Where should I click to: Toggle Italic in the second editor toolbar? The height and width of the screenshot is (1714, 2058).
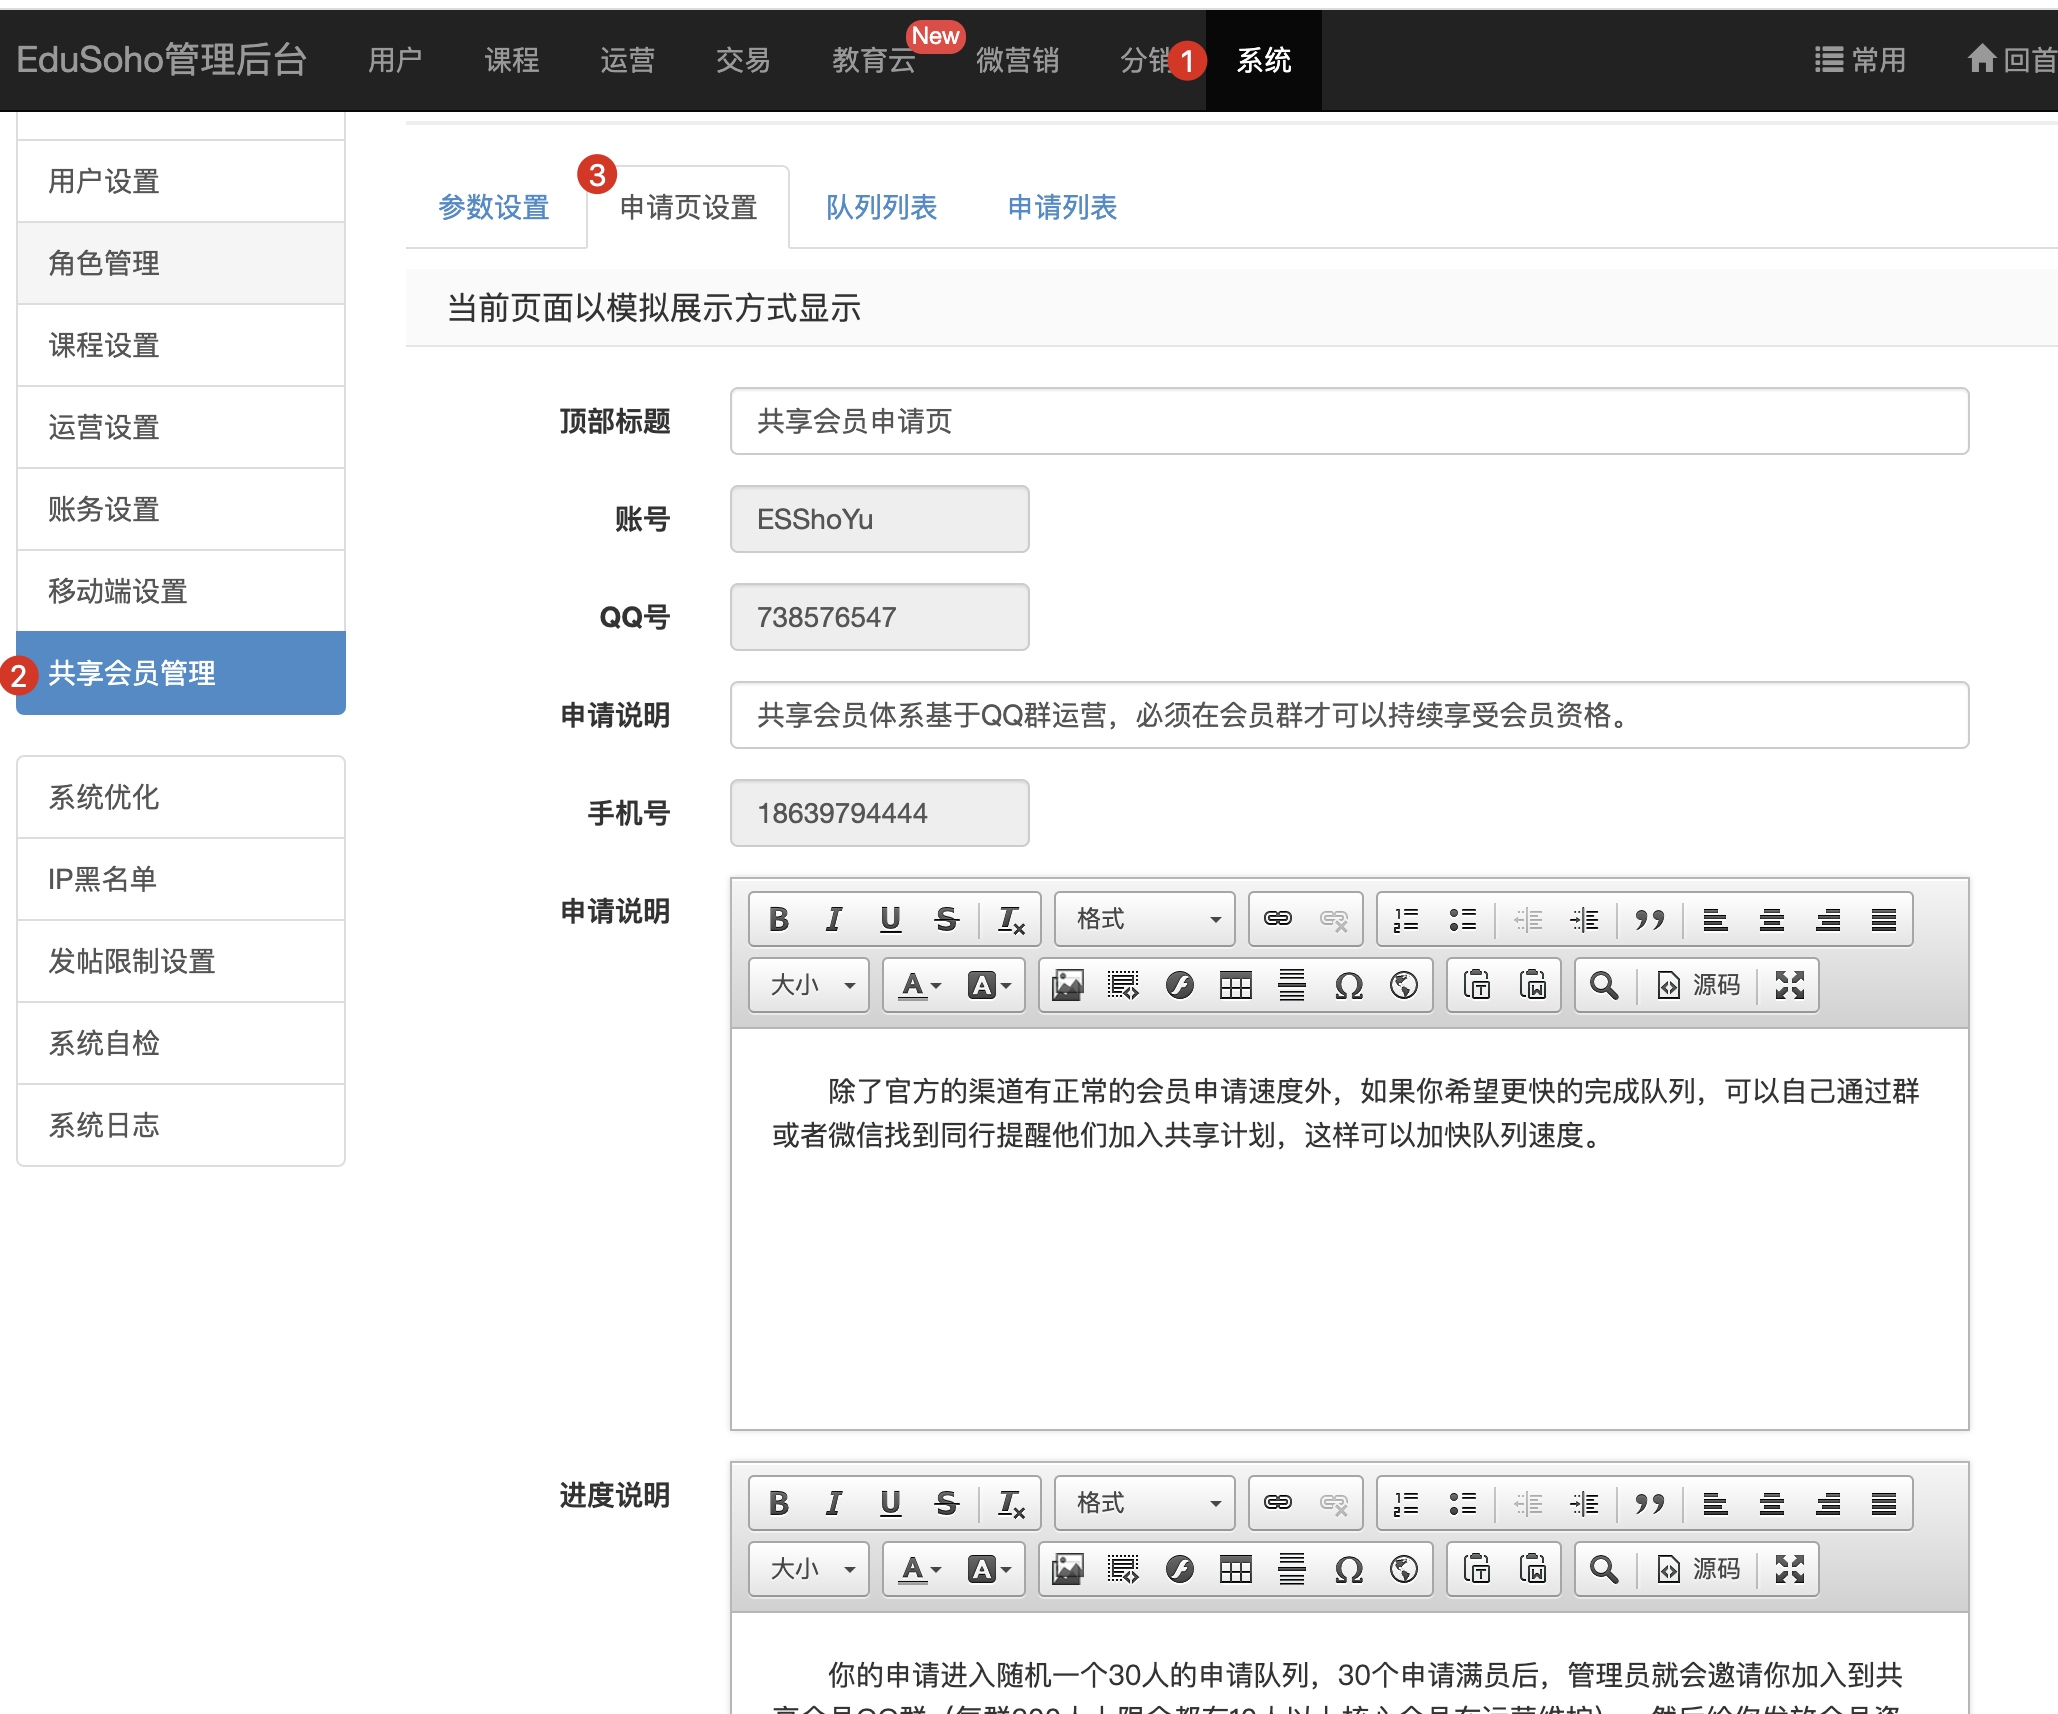[833, 1503]
